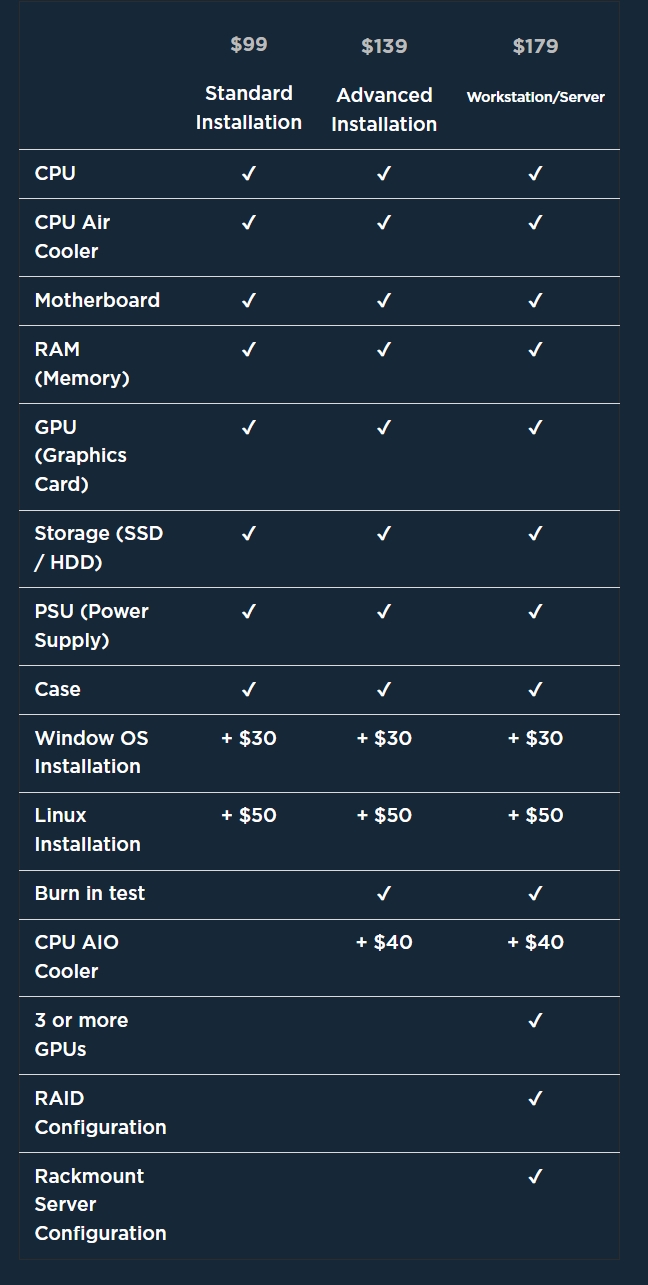Click the Advanced Storage checkmark

pos(384,534)
